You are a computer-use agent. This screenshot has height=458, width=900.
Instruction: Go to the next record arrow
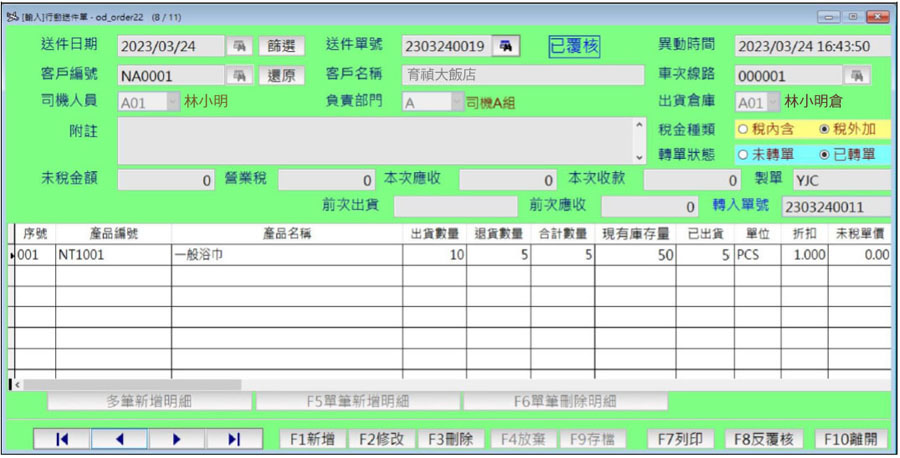tap(177, 439)
